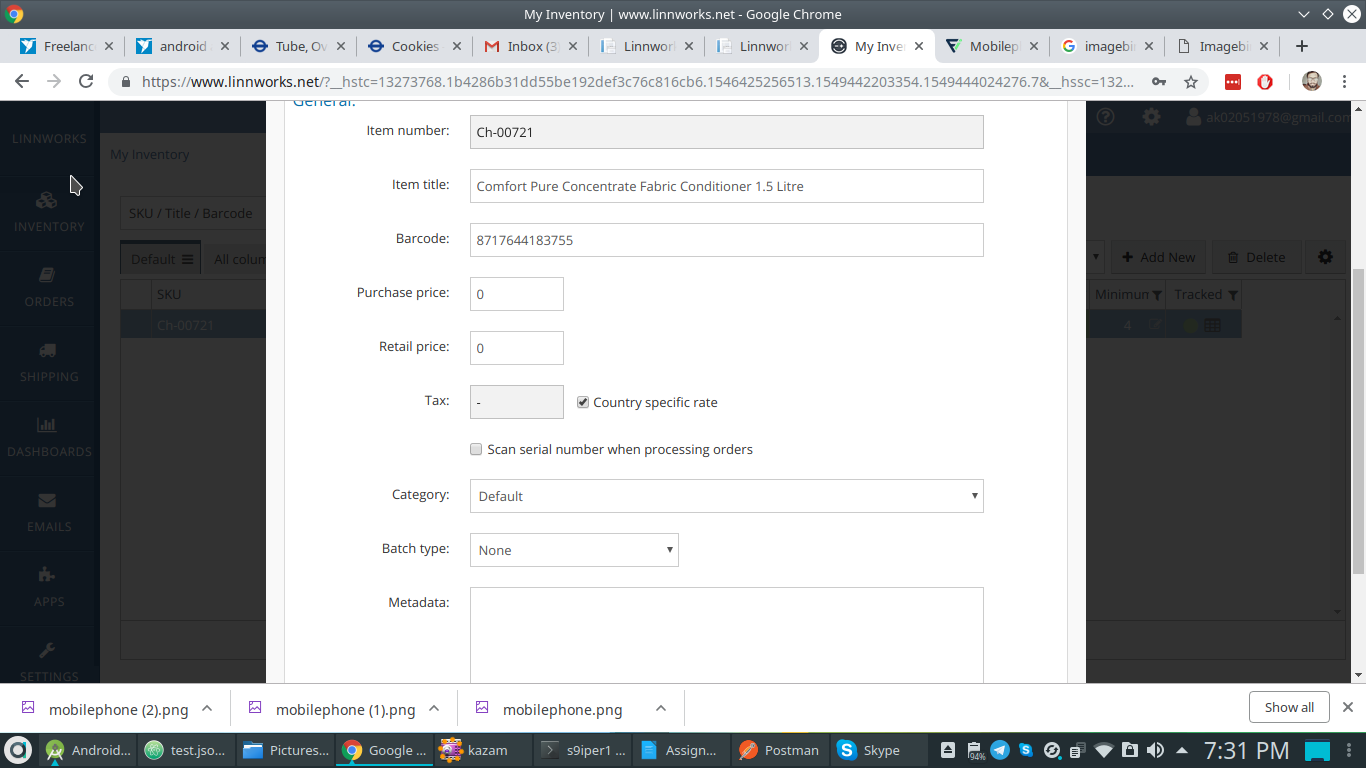
Task: Reload the Linnworks page
Action: [x=86, y=82]
